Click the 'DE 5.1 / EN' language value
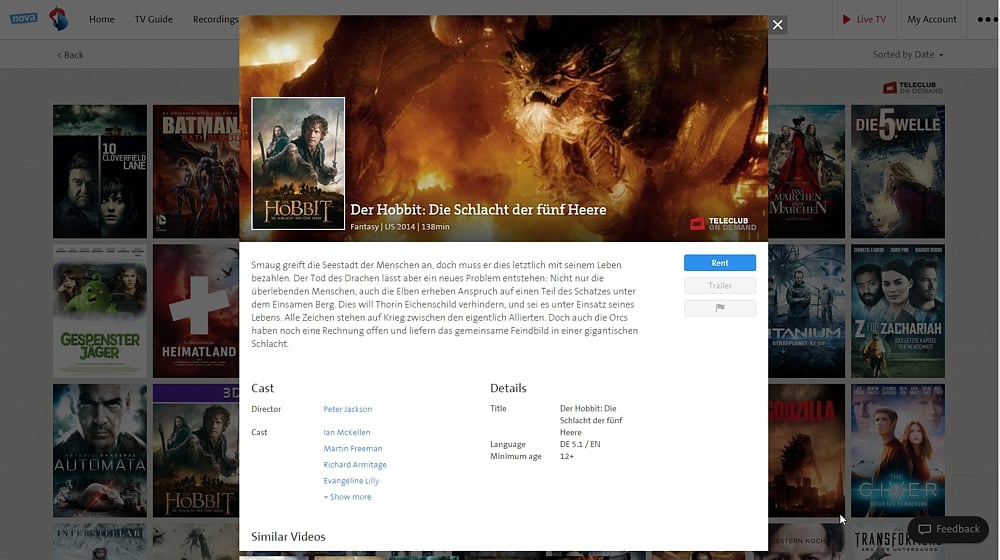 pos(580,445)
